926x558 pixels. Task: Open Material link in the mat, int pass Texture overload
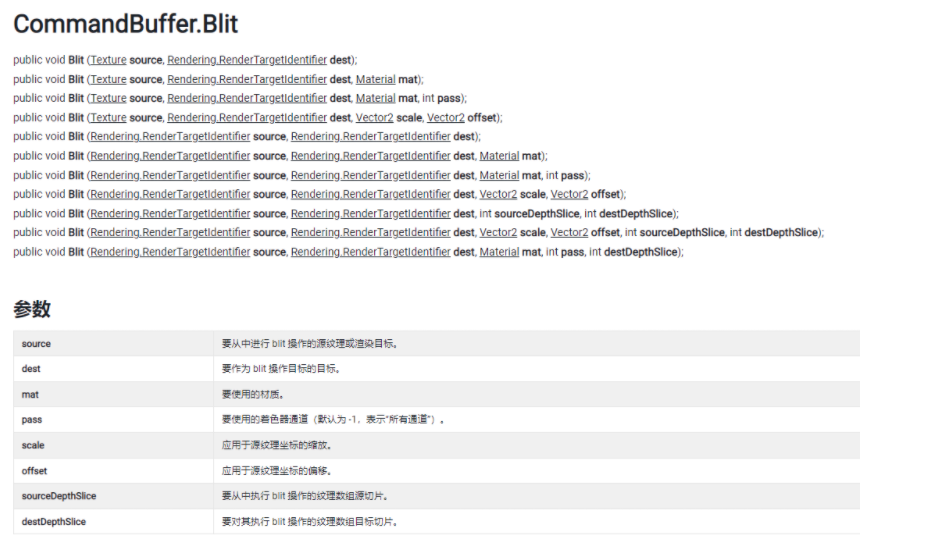click(x=376, y=98)
